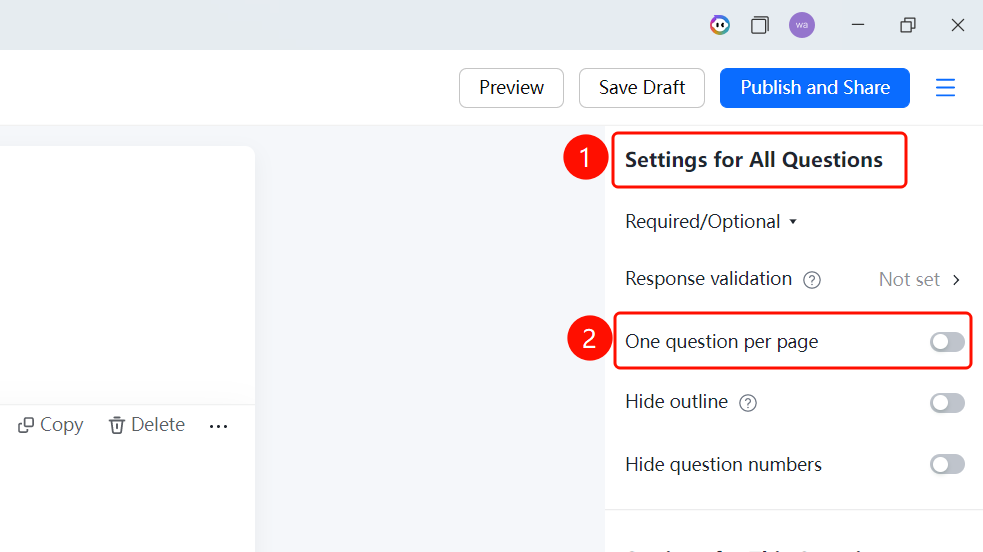983x552 pixels.
Task: Close the browser window
Action: pos(957,25)
